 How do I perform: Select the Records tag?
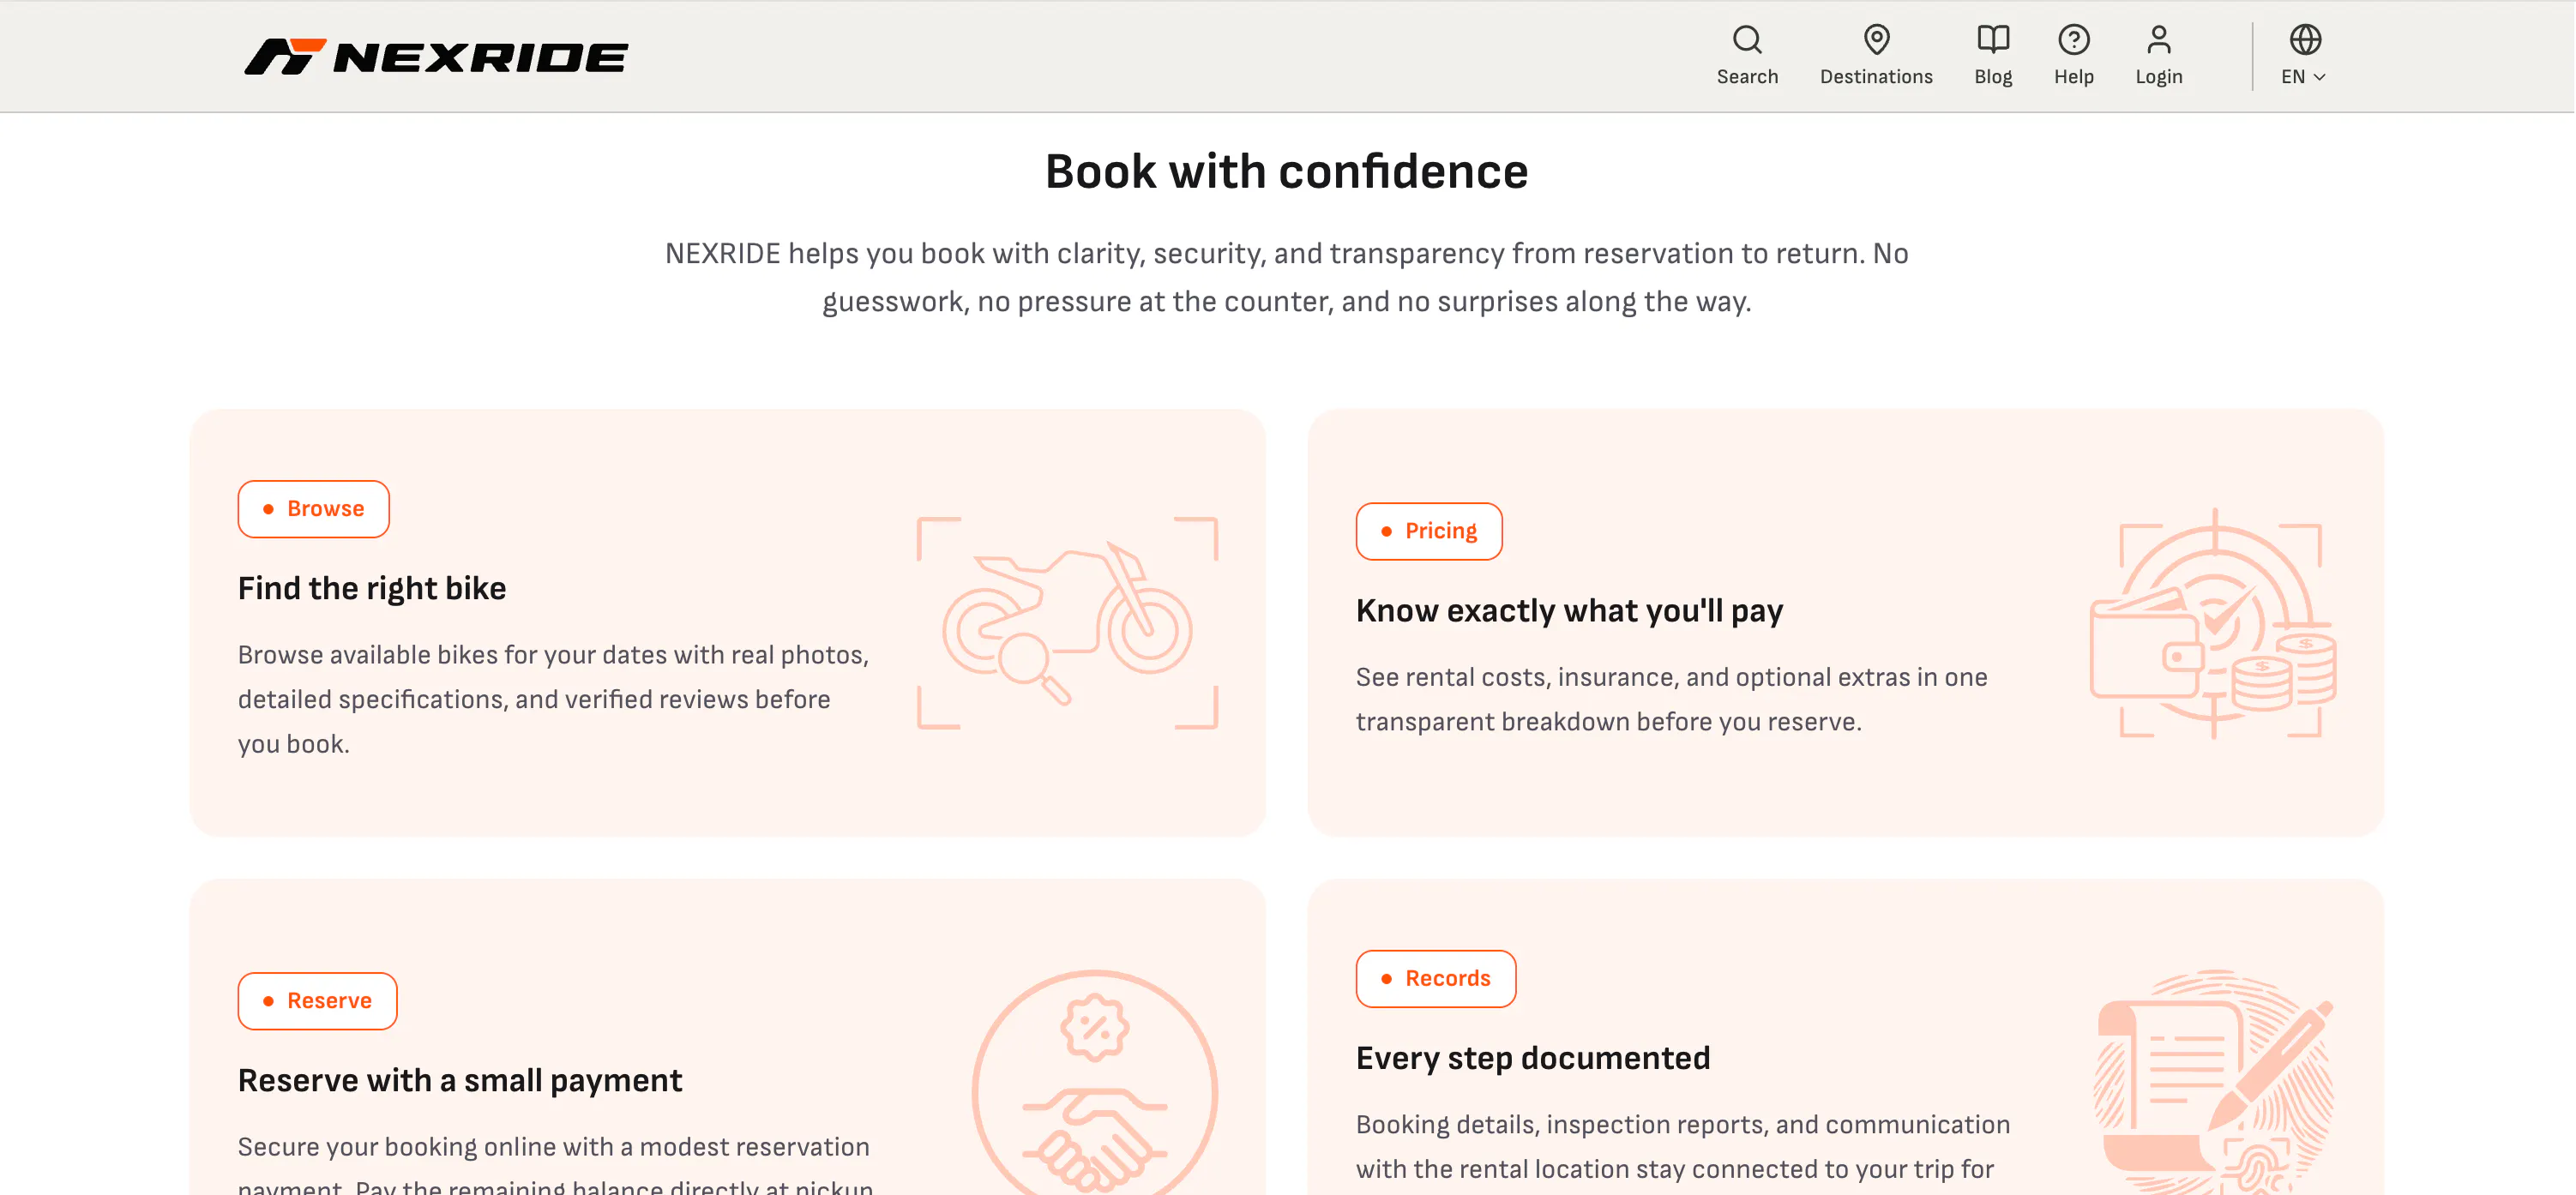click(x=1436, y=979)
